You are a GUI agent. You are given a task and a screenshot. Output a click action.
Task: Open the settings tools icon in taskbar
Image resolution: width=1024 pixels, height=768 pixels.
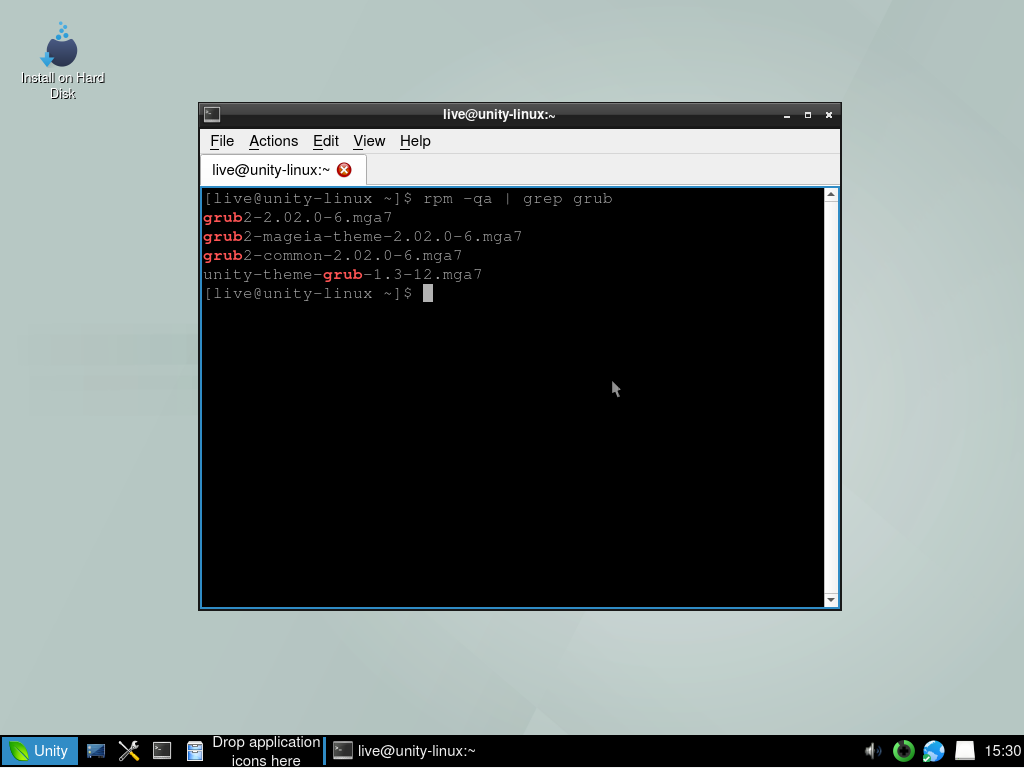(x=129, y=751)
